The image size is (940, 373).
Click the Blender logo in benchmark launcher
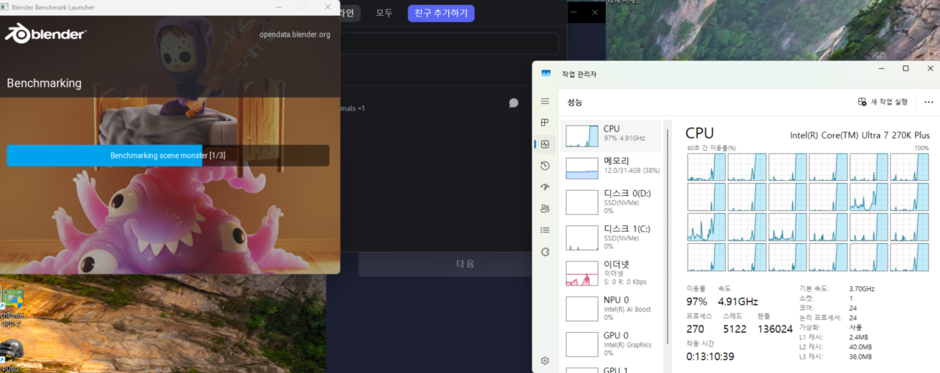(x=46, y=34)
